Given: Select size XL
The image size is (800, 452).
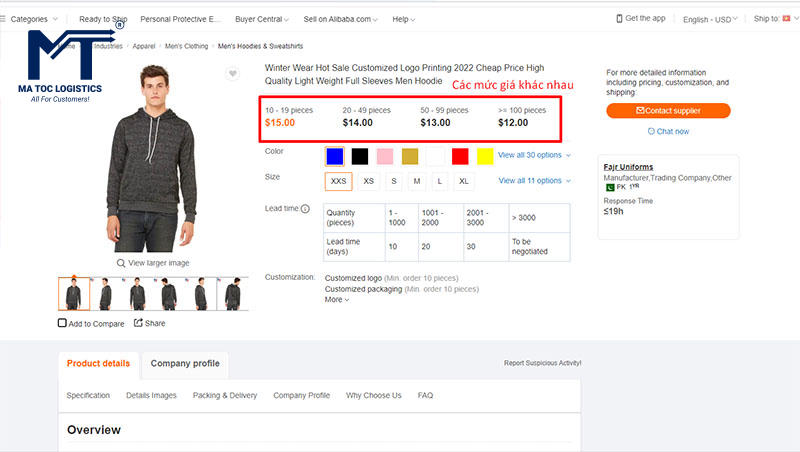Looking at the screenshot, I should (463, 181).
